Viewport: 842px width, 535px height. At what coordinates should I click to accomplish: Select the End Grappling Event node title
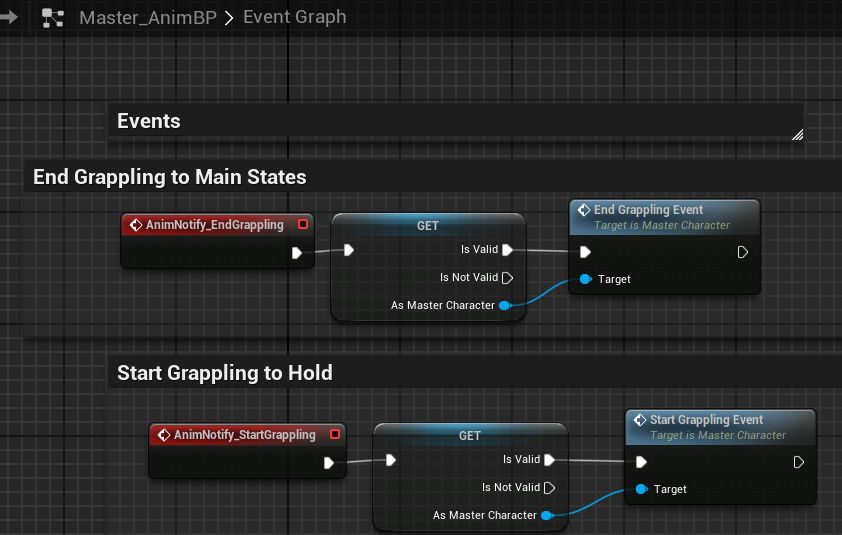[x=648, y=209]
